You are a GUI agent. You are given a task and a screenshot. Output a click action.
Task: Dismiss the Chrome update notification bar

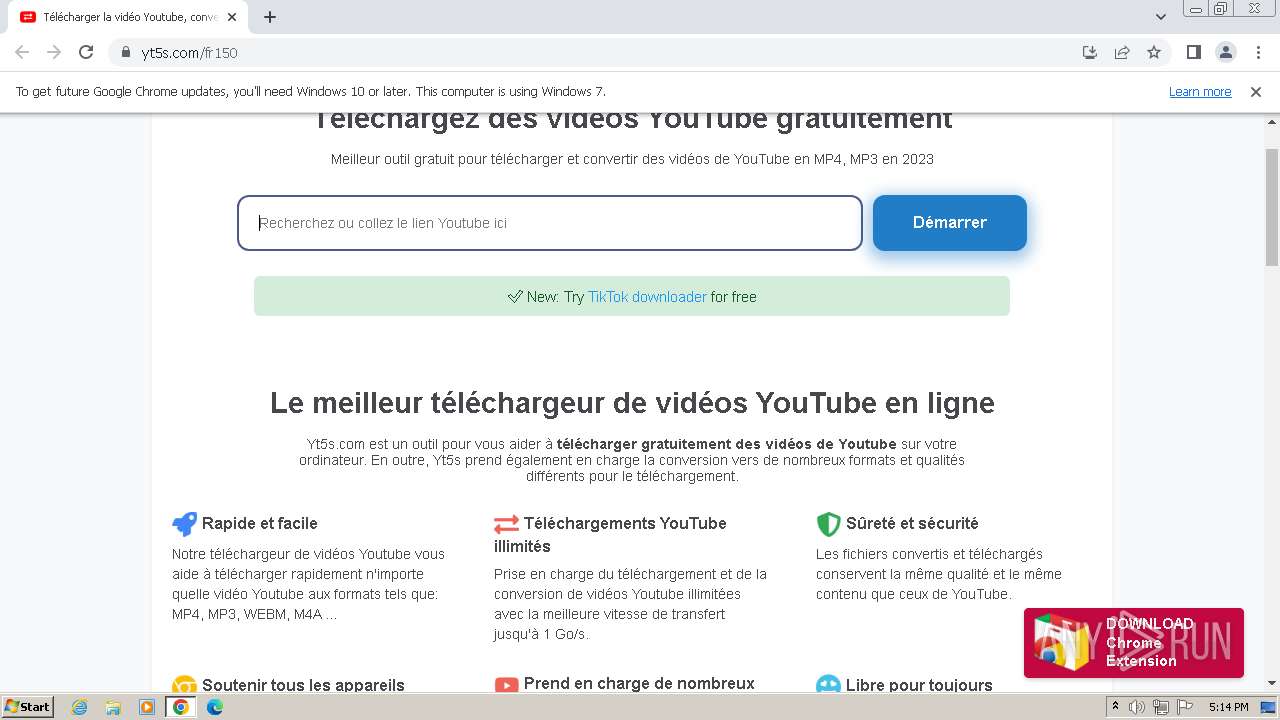tap(1256, 91)
